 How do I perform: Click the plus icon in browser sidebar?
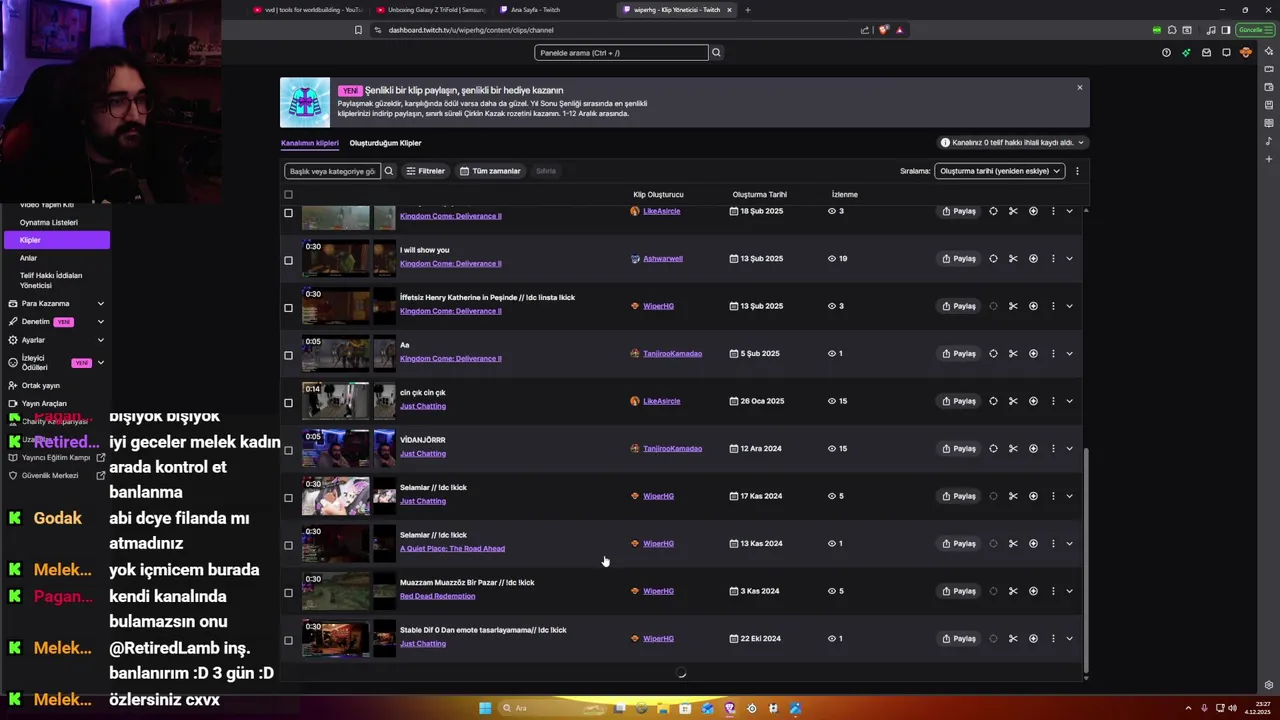(1269, 159)
